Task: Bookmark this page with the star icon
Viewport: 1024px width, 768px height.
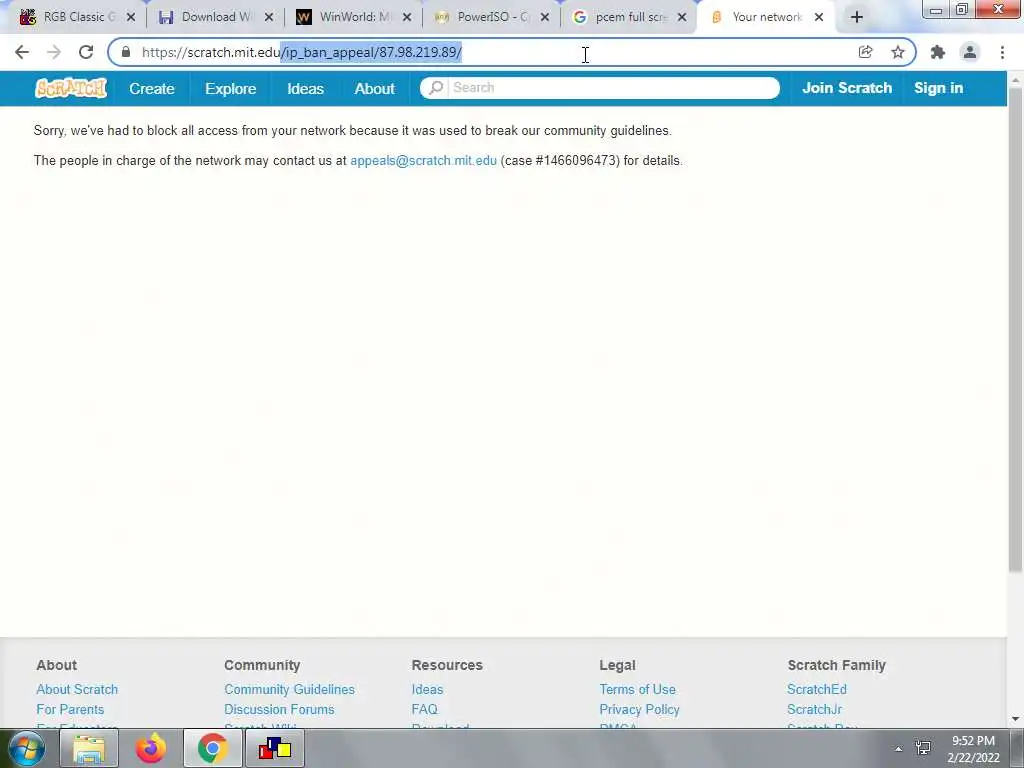Action: pos(898,52)
